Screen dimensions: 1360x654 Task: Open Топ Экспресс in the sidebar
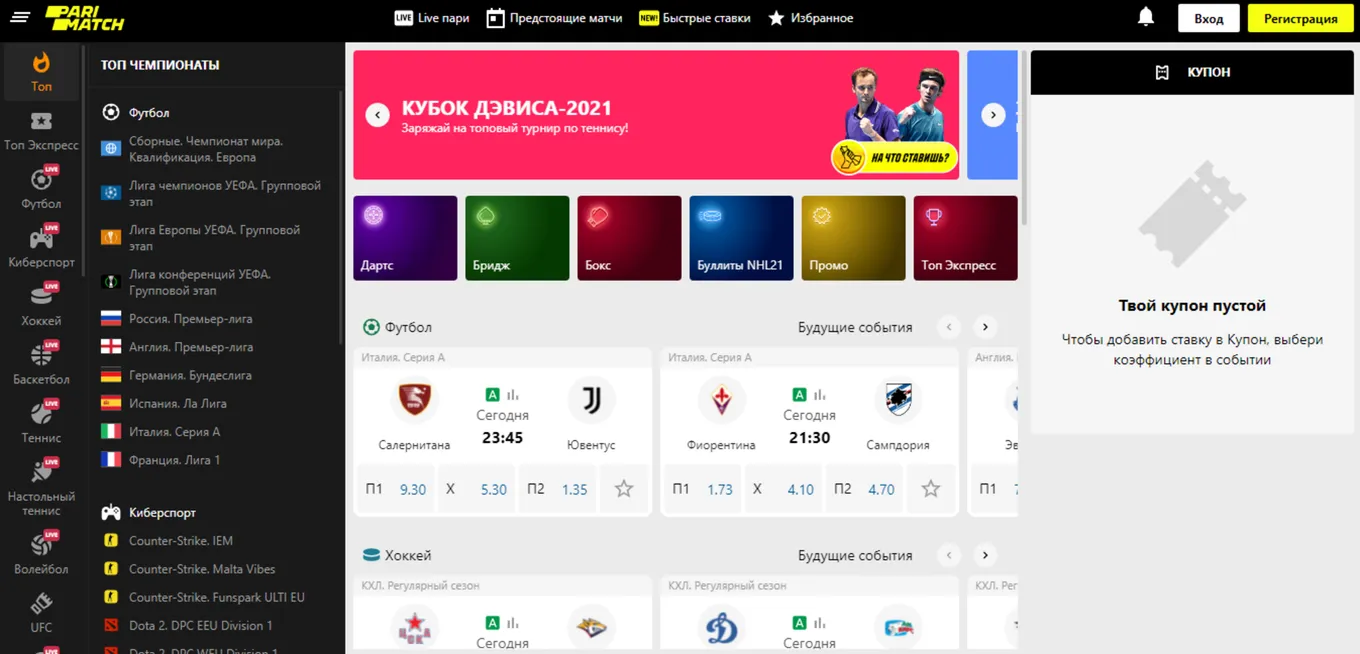click(x=41, y=131)
